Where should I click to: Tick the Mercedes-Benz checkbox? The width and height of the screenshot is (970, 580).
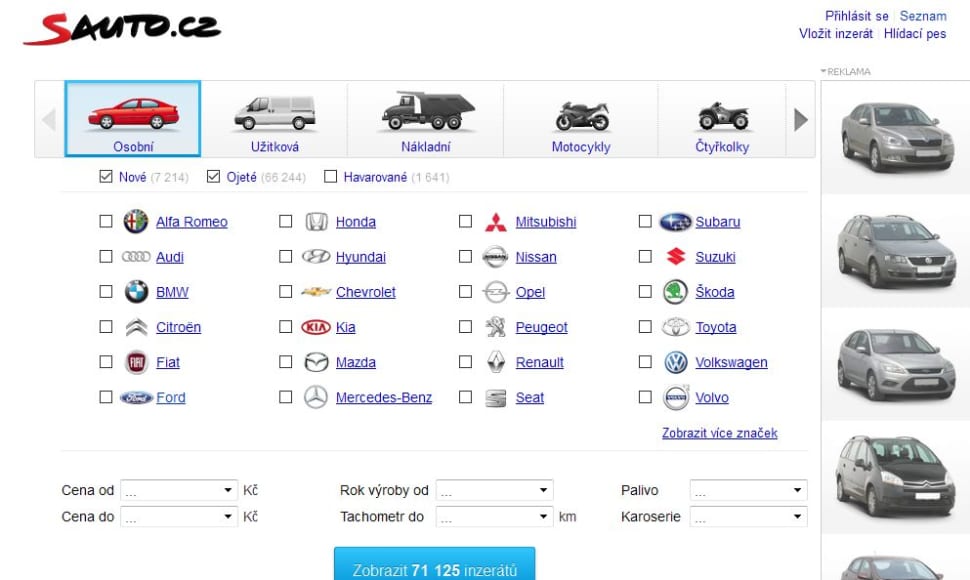285,398
